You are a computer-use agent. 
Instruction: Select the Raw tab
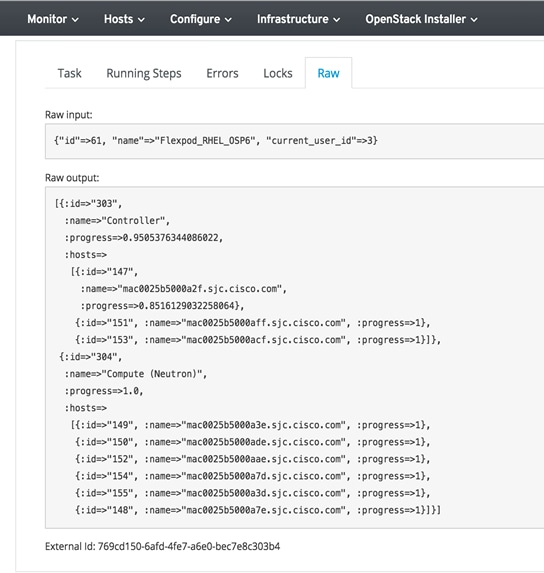(328, 73)
